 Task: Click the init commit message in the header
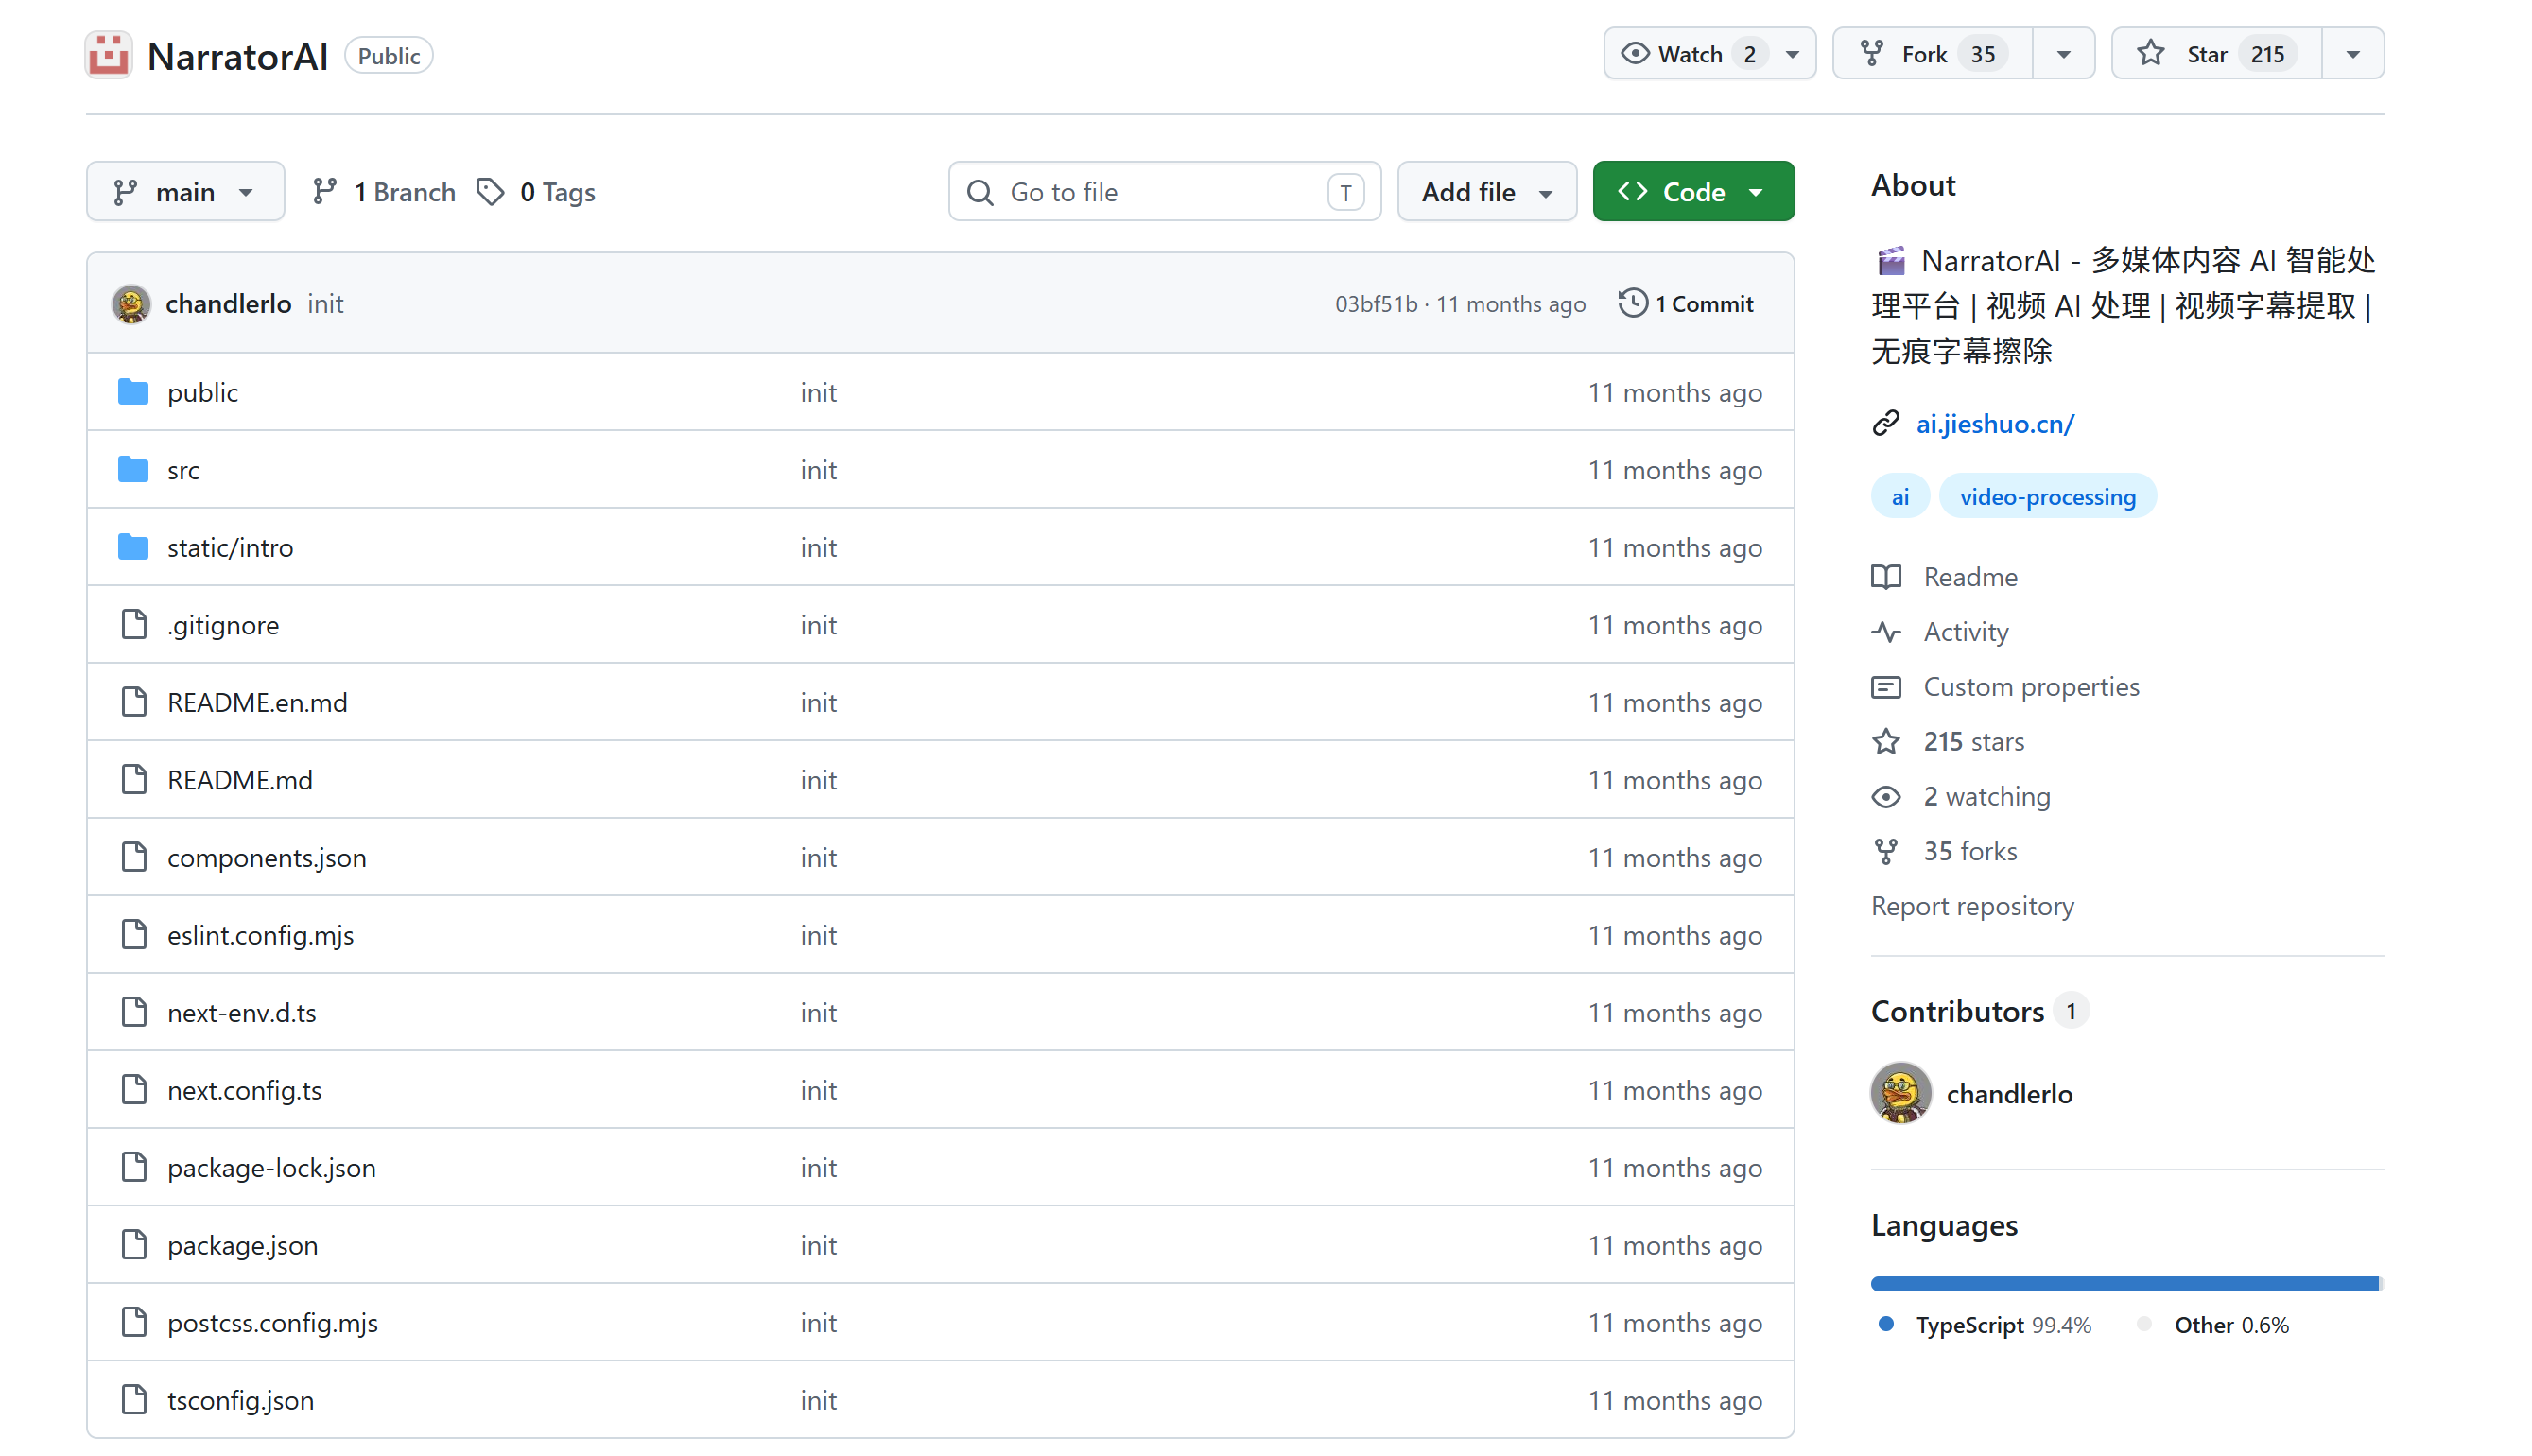(325, 304)
